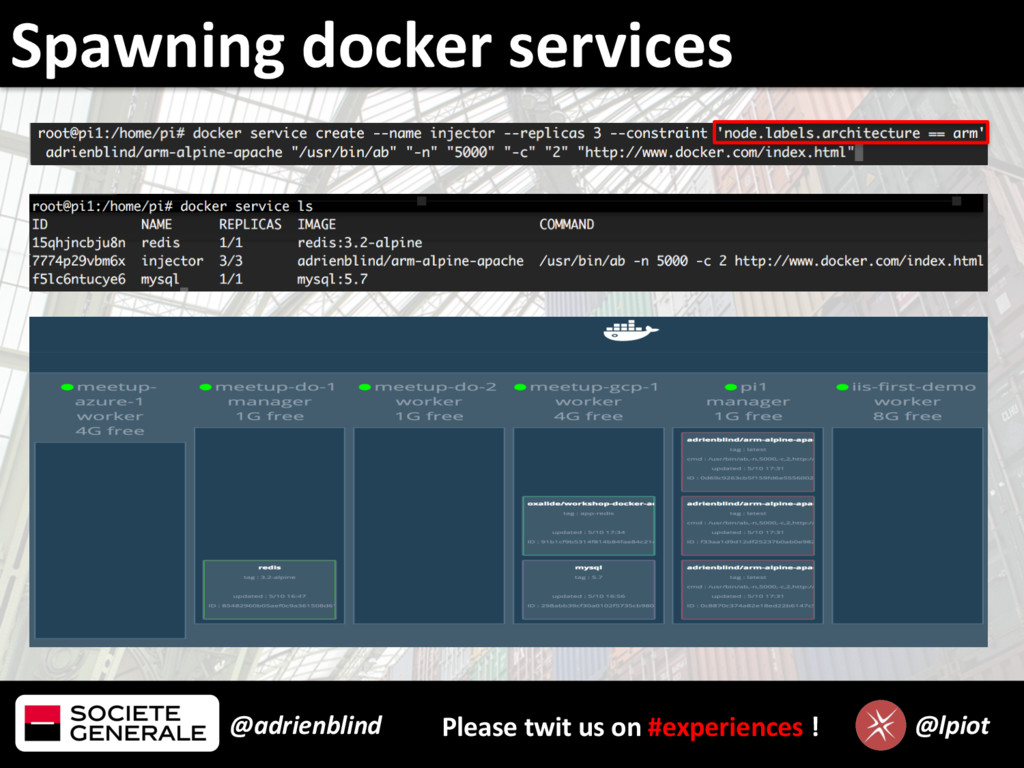Click adrienblind/arm-alpine-apache in the service list IMAGE column
The width and height of the screenshot is (1024, 768).
point(410,261)
